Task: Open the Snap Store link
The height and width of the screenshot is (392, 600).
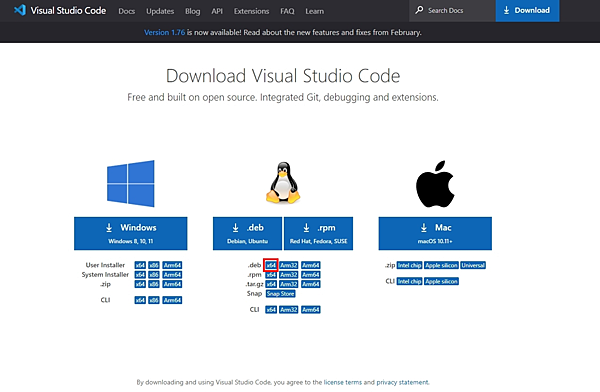Action: 280,294
